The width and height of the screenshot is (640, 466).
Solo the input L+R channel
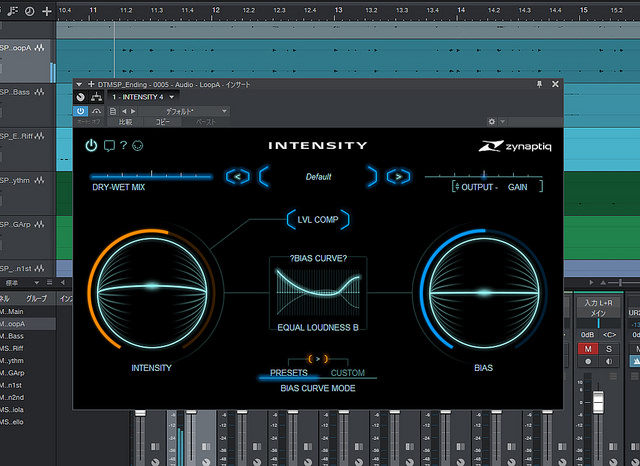[x=609, y=349]
